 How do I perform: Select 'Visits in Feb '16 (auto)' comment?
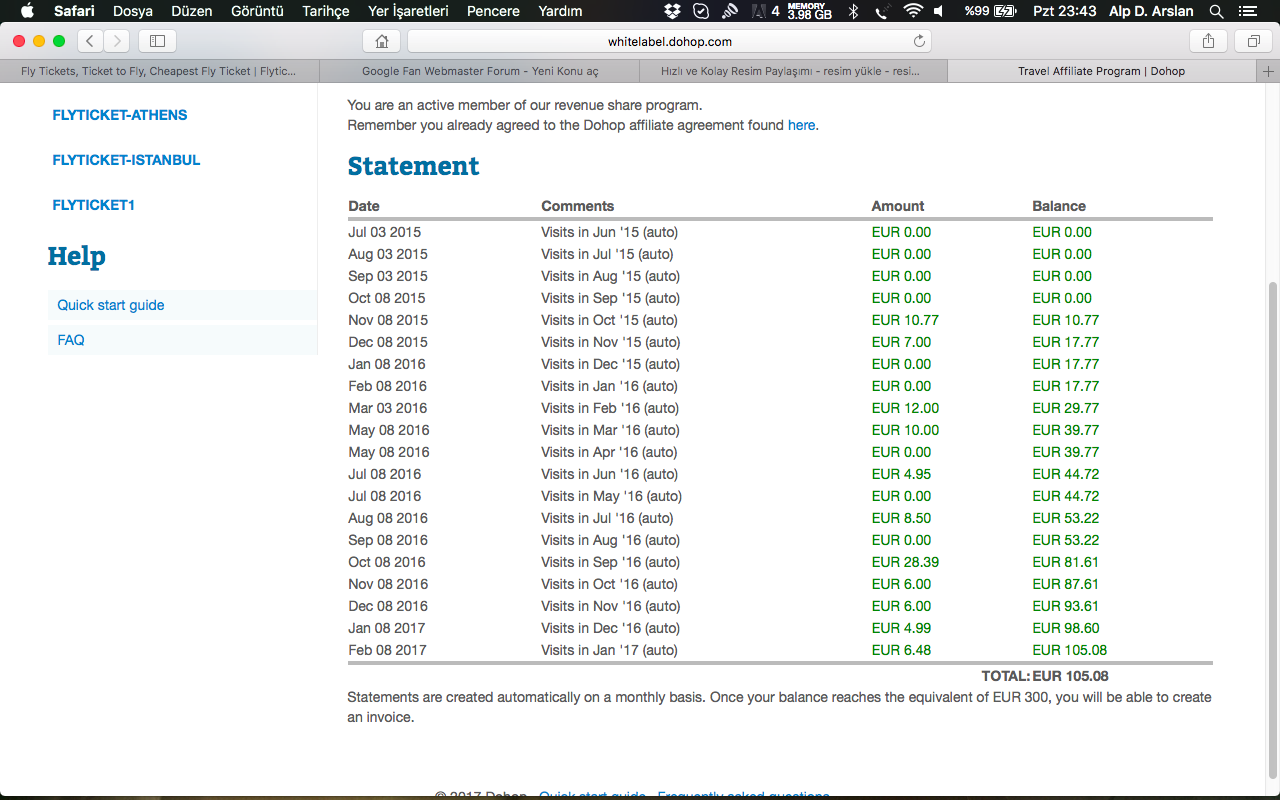point(610,408)
